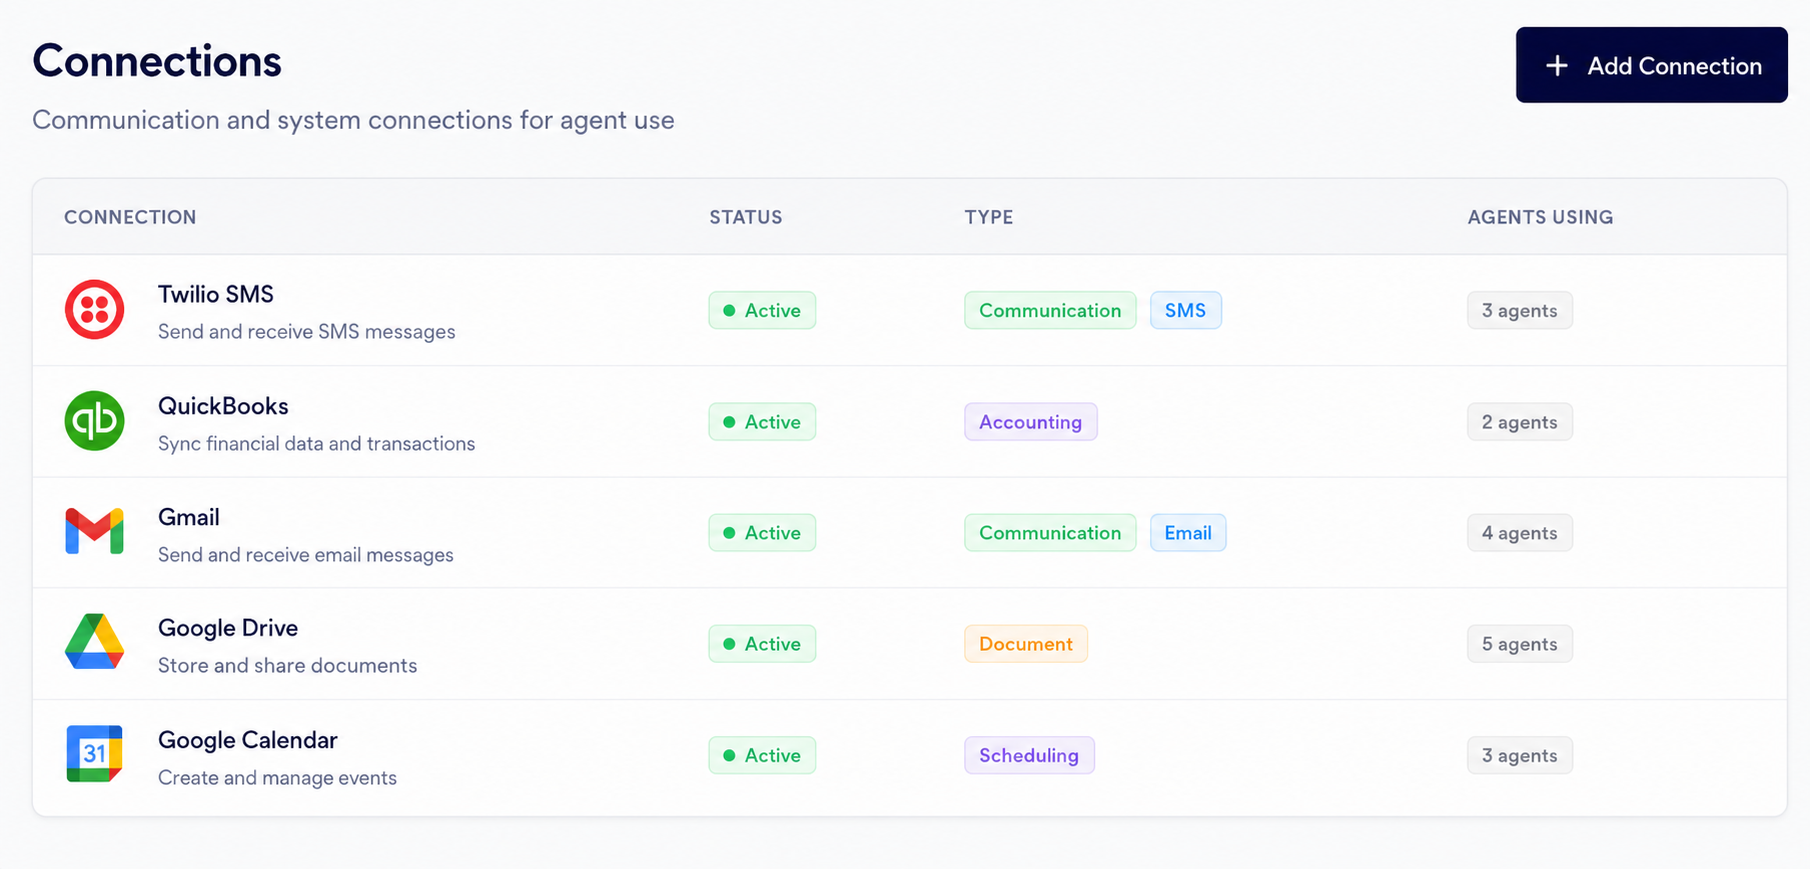Click the 3 agents badge for Twilio SMS

tap(1519, 310)
